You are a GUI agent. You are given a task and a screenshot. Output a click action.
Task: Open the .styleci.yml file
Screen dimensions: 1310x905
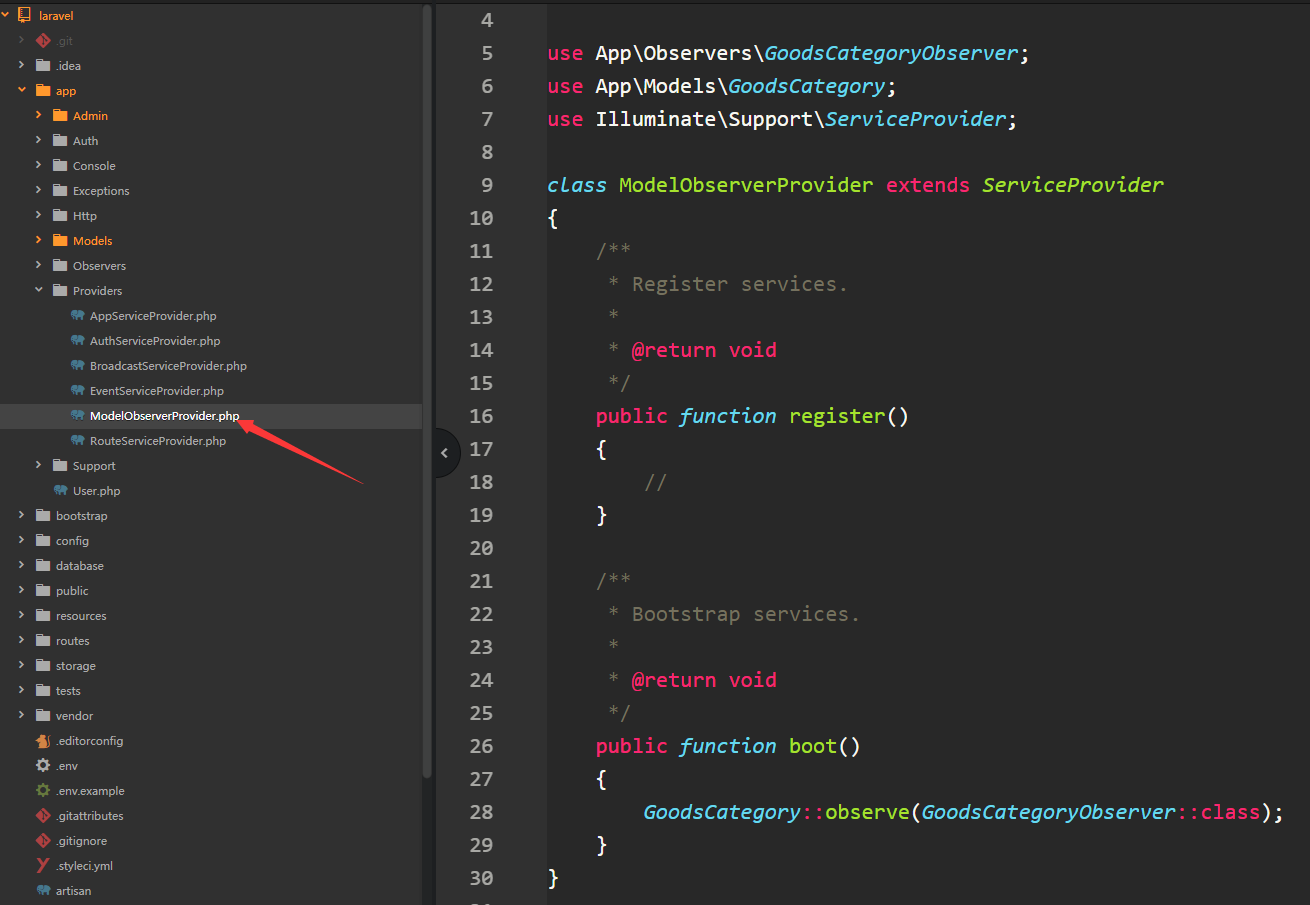click(x=84, y=866)
